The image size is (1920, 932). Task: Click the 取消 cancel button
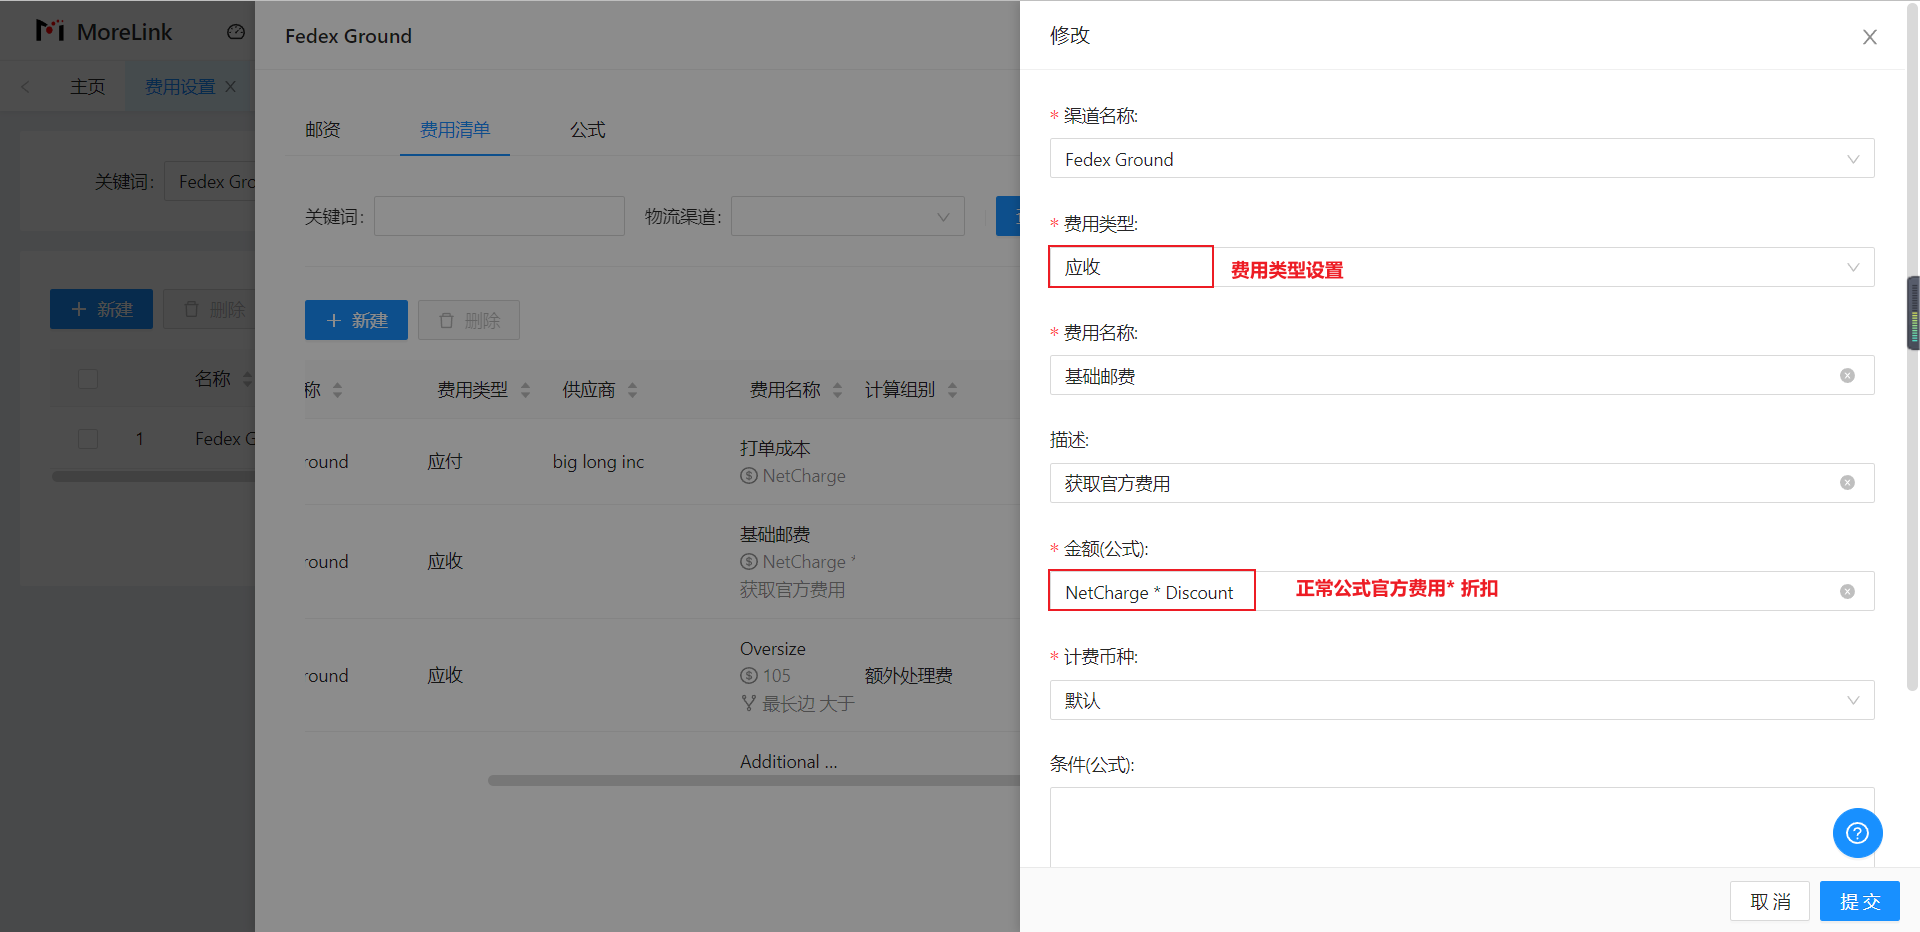click(x=1769, y=901)
